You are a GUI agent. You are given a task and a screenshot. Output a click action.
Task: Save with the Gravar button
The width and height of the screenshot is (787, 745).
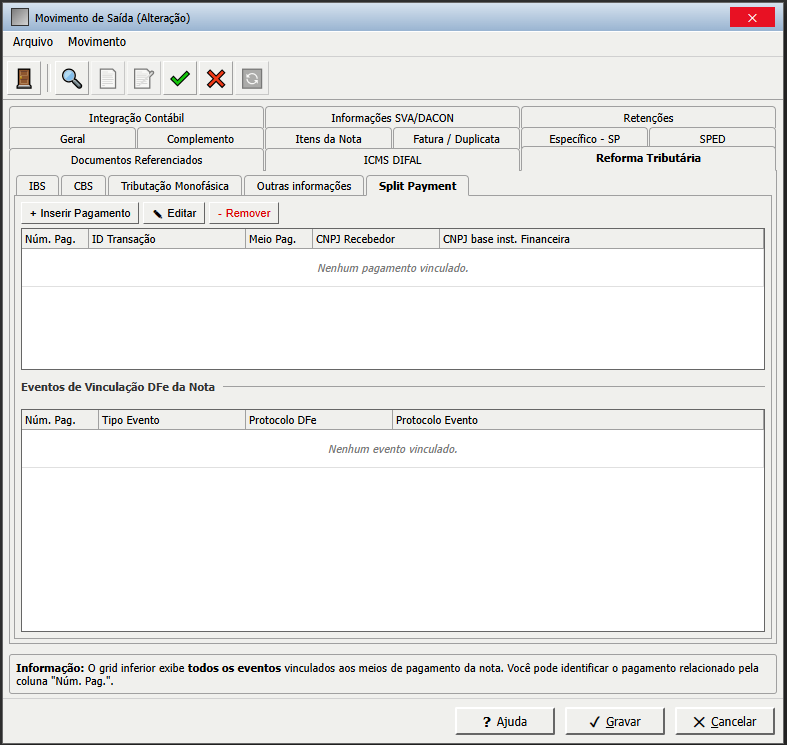point(615,721)
